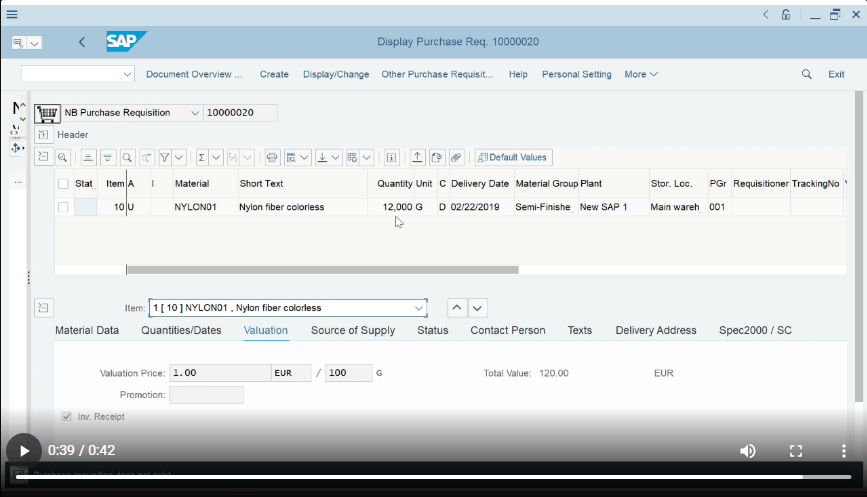867x497 pixels.
Task: Click Create in the menu bar
Action: [274, 74]
